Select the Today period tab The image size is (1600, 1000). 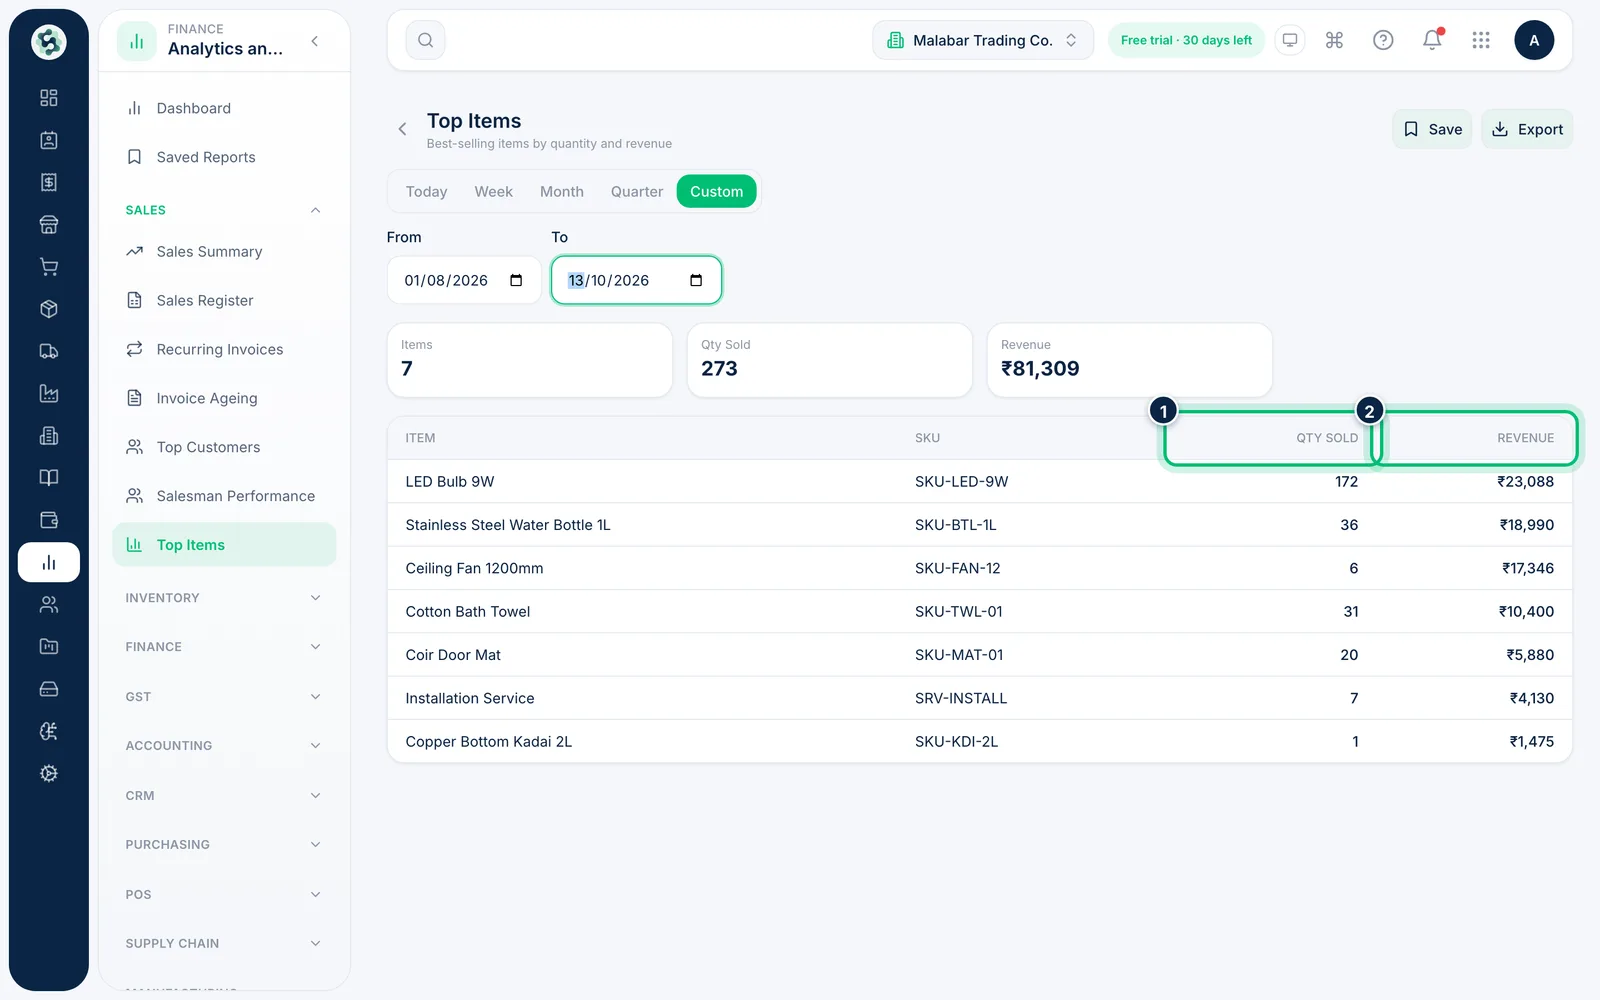coord(426,192)
